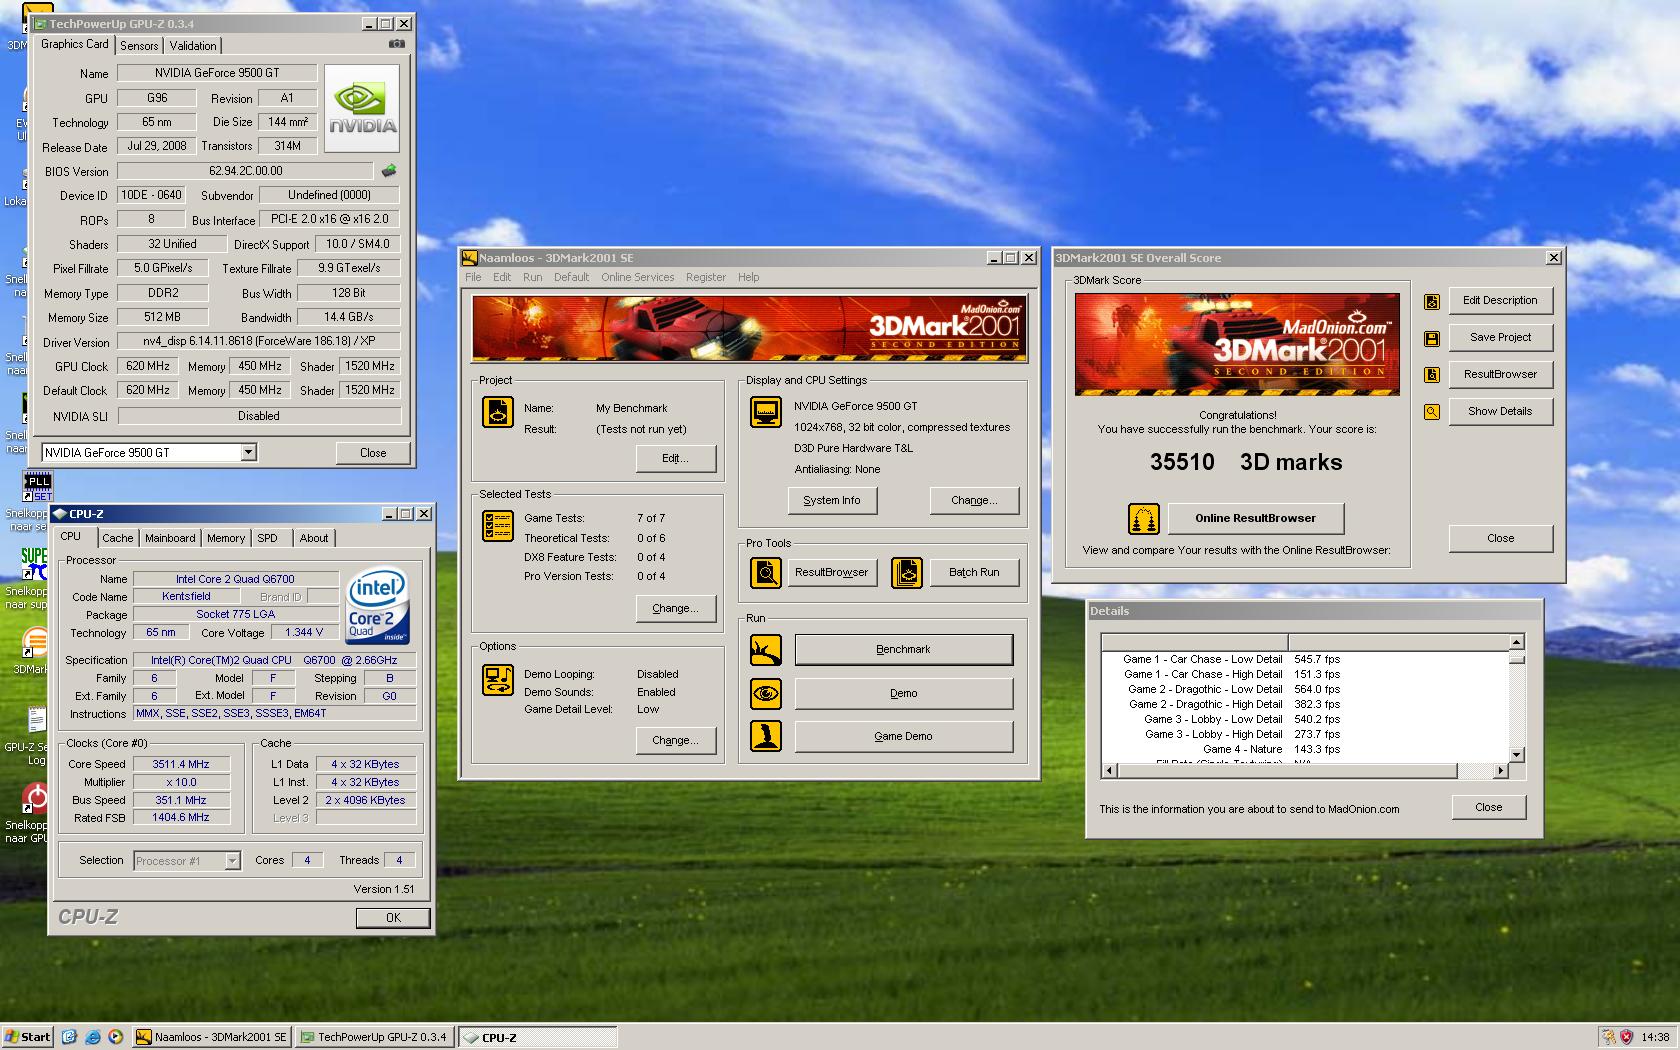The image size is (1680, 1050).
Task: Click the Intel Core 2 Quad logo in CPU-Z
Action: pos(377,606)
